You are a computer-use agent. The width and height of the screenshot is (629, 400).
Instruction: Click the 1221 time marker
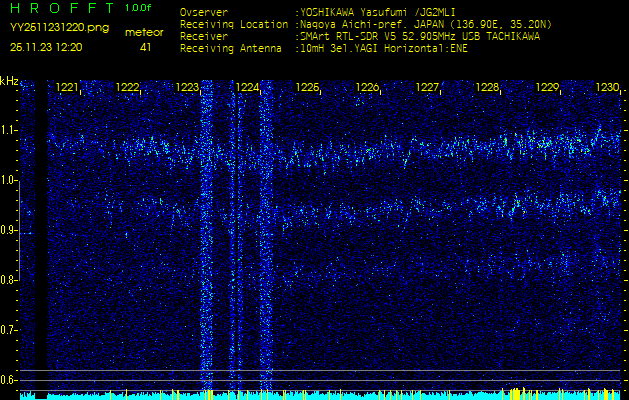(68, 88)
